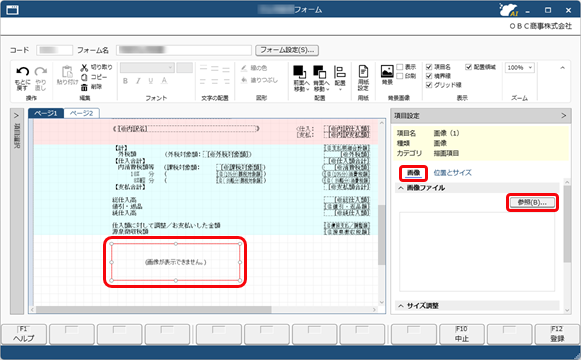Toggle the 境界線 checkbox
Image resolution: width=581 pixels, height=360 pixels.
click(429, 76)
